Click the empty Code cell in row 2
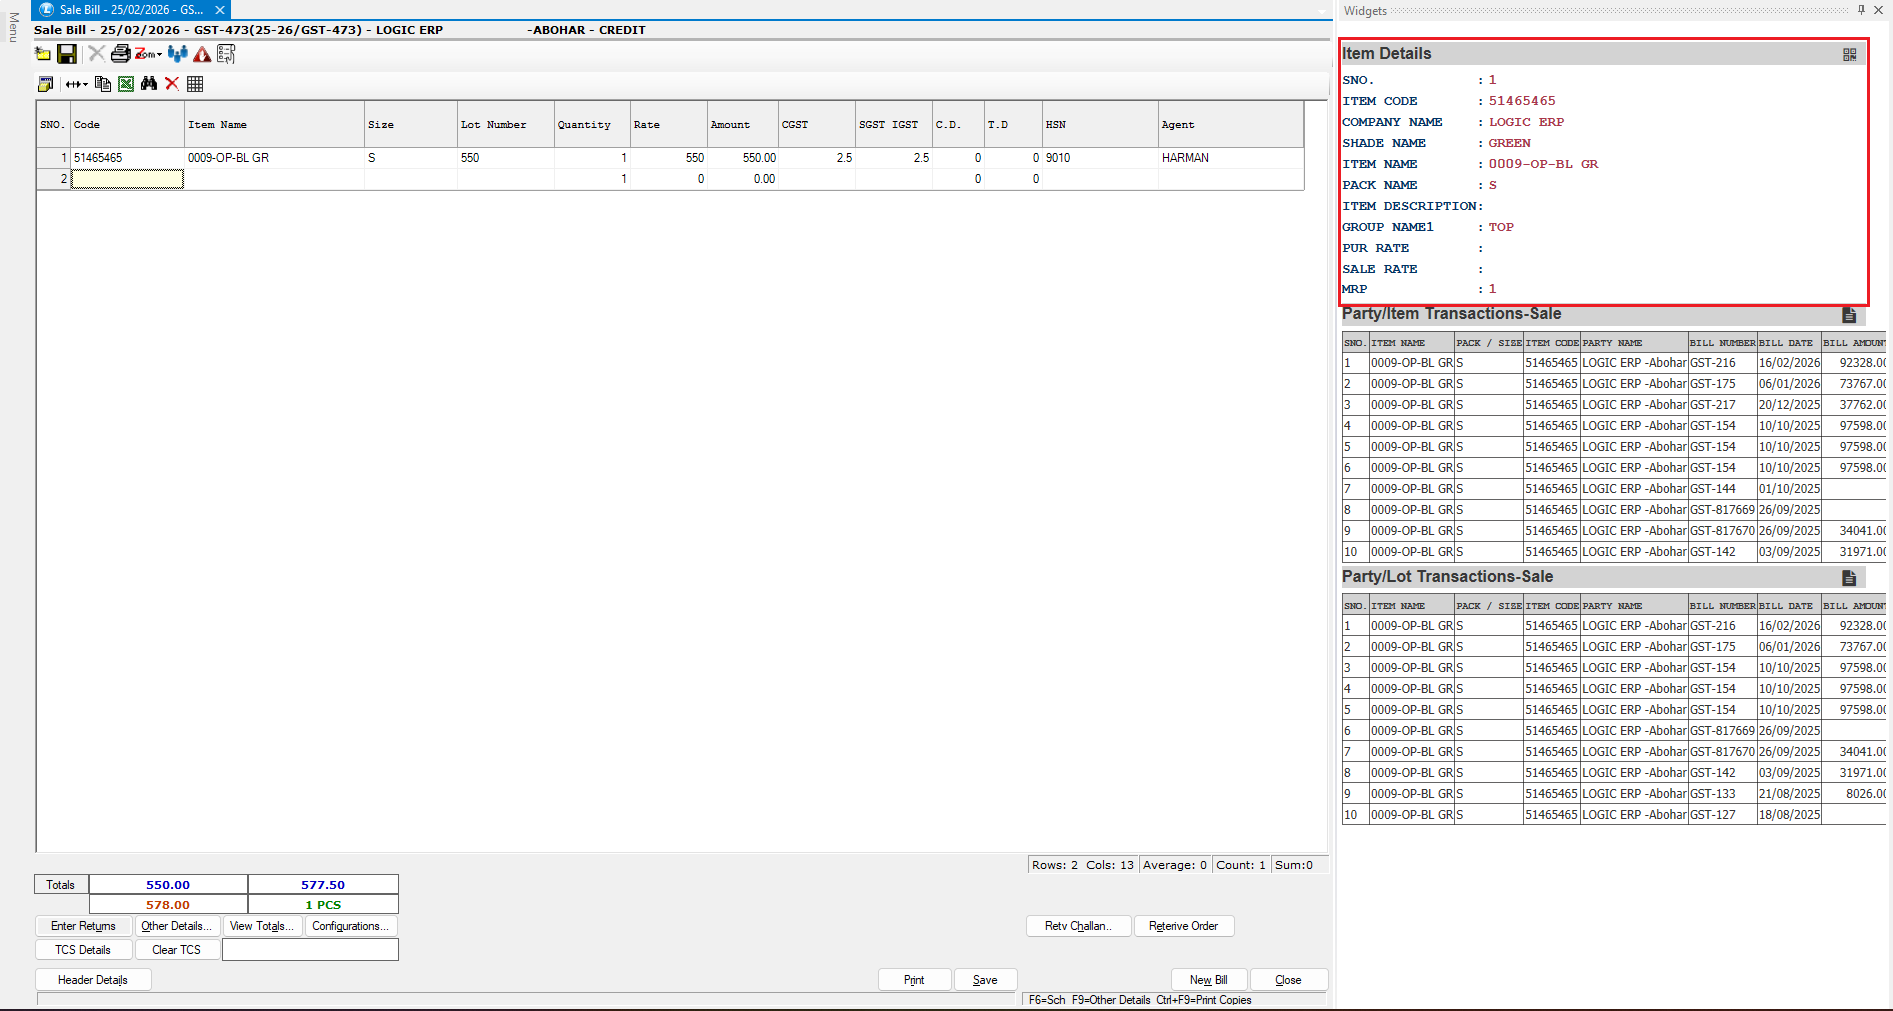Screen dimensions: 1893x1011 (x=127, y=179)
